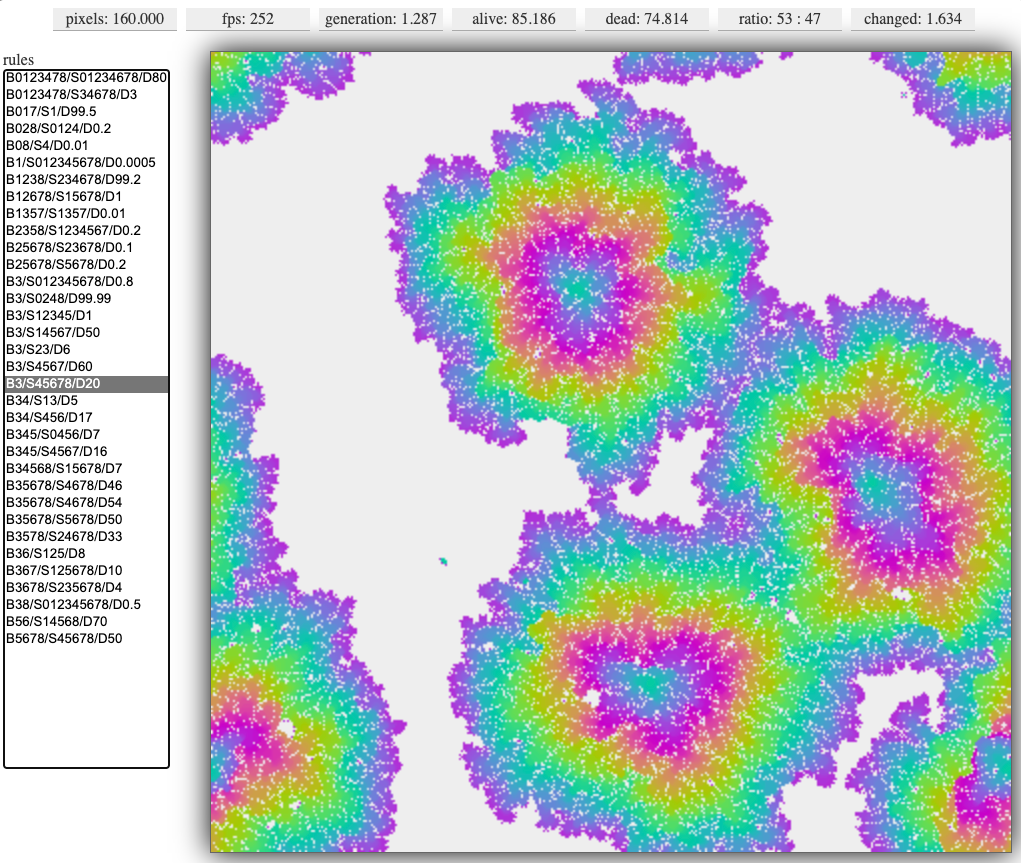Click the changed counter box
1021x863 pixels.
point(912,19)
